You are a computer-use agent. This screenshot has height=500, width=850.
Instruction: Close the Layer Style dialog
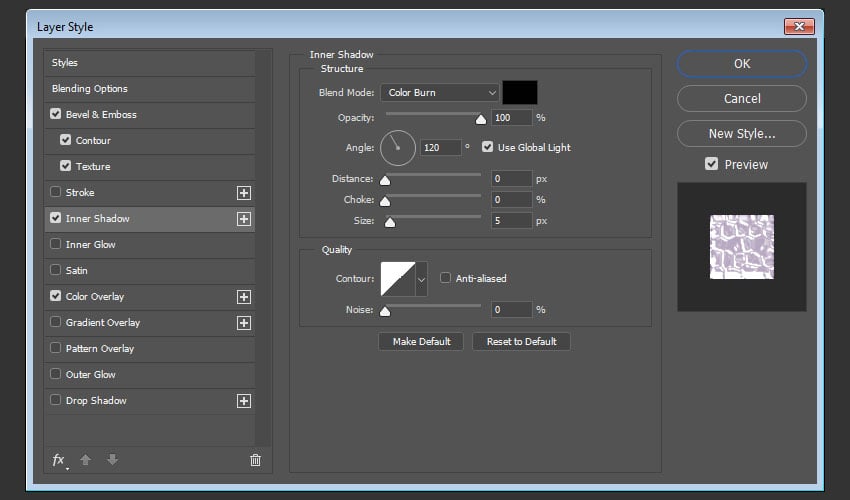pos(799,27)
